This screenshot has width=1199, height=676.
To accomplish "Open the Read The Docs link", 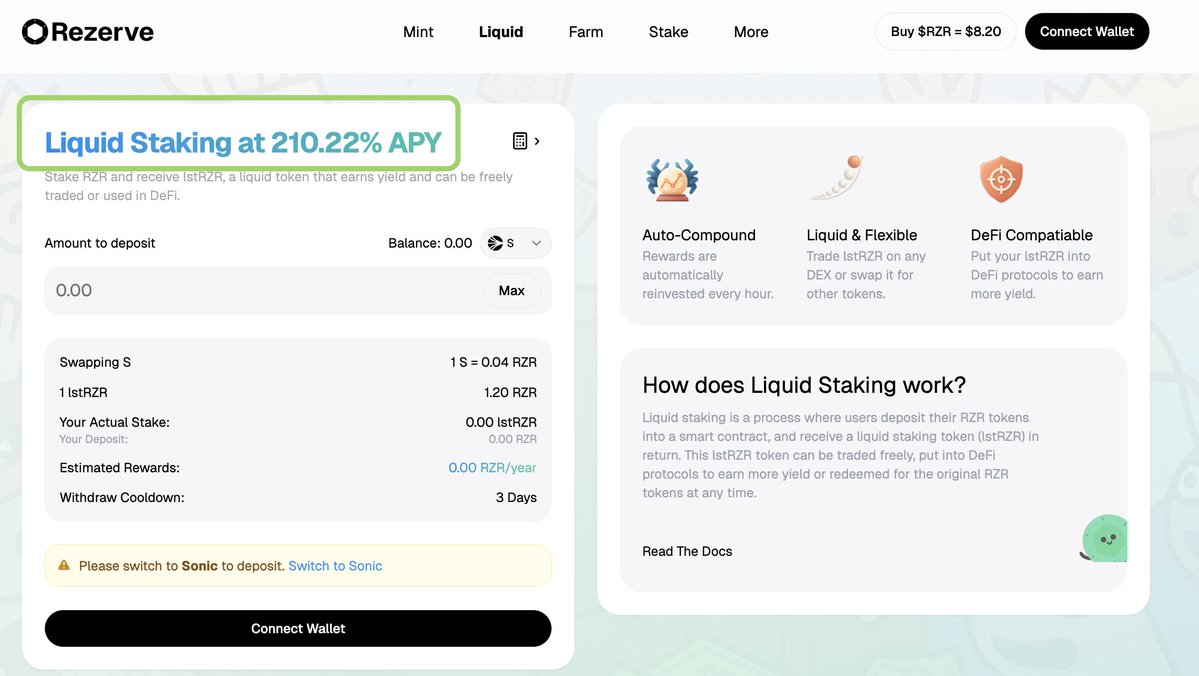I will (687, 551).
